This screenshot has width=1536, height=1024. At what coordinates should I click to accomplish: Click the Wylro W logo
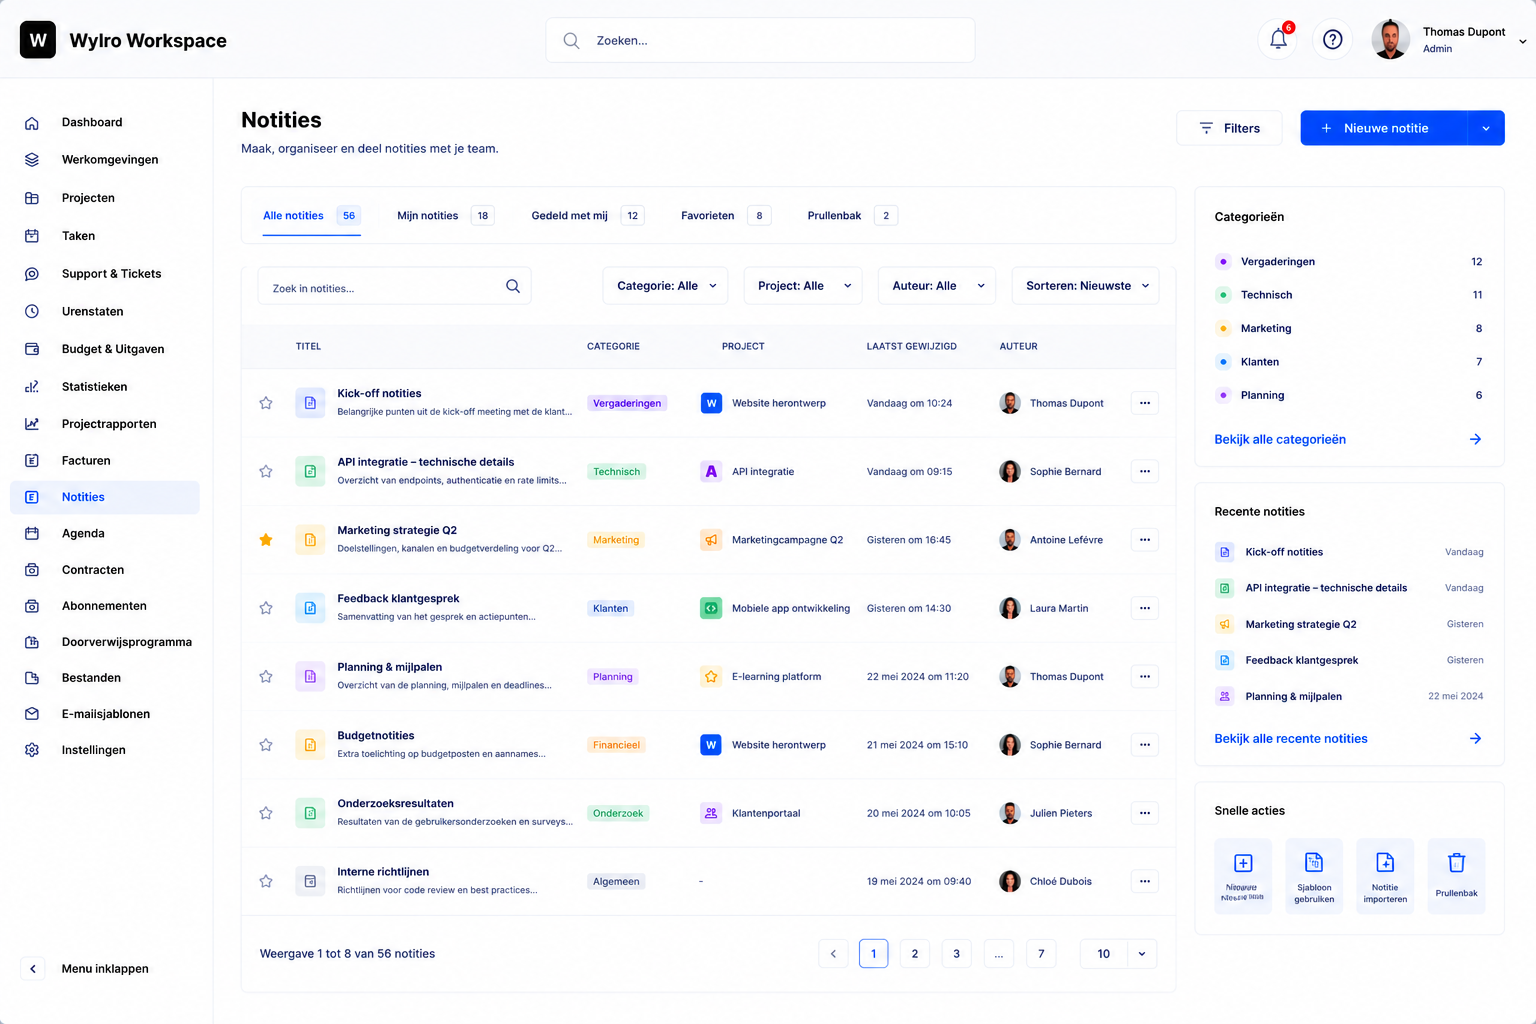click(38, 40)
